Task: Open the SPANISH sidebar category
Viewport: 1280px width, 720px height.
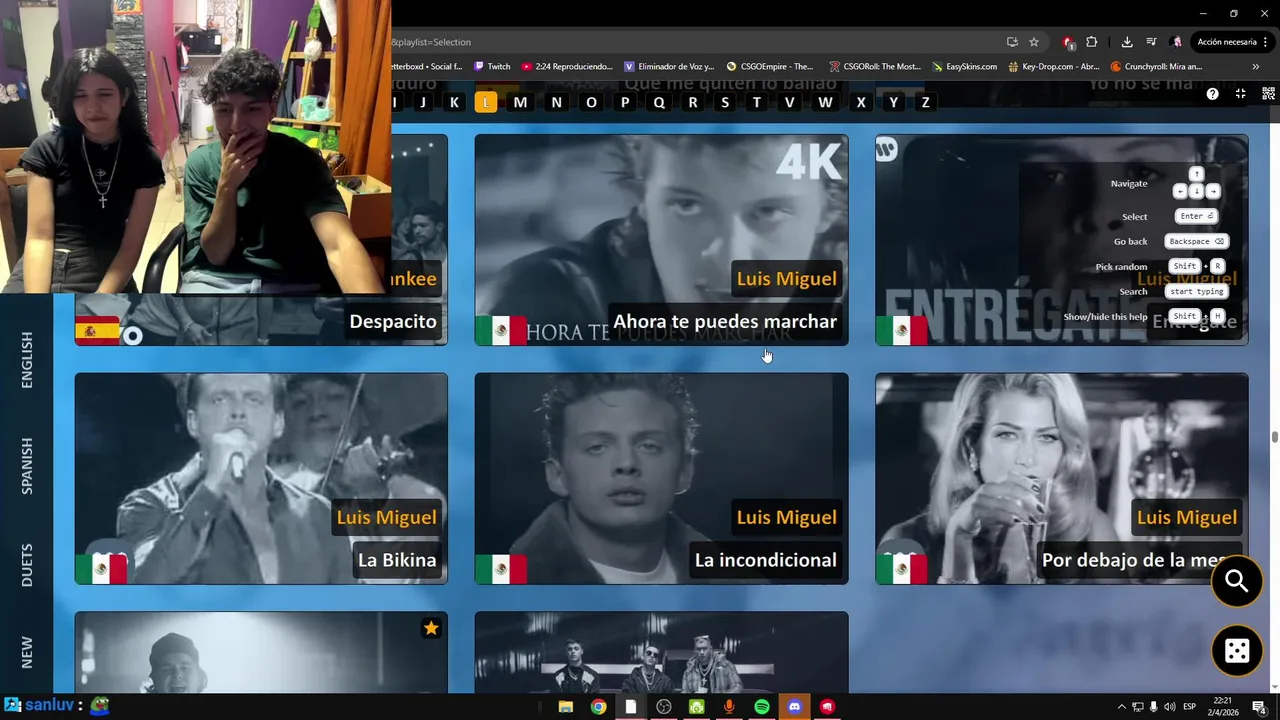Action: (x=27, y=465)
